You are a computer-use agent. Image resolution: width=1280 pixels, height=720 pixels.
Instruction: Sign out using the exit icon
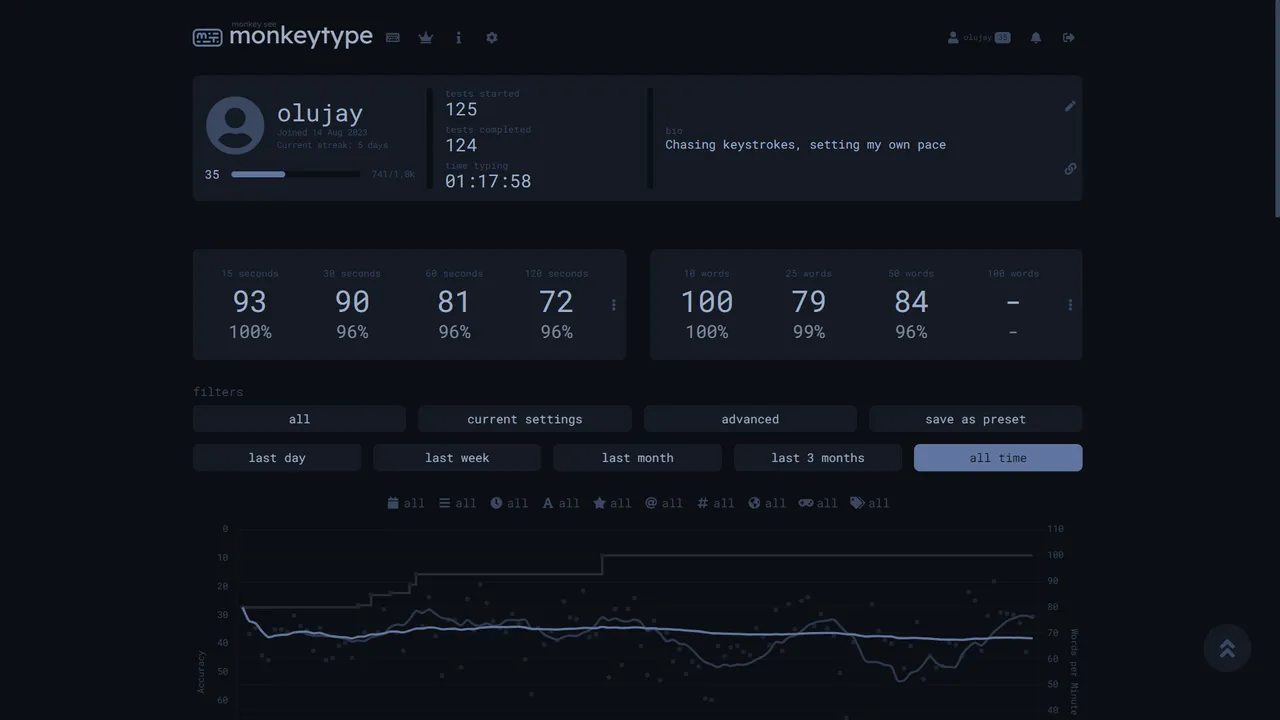pyautogui.click(x=1069, y=38)
